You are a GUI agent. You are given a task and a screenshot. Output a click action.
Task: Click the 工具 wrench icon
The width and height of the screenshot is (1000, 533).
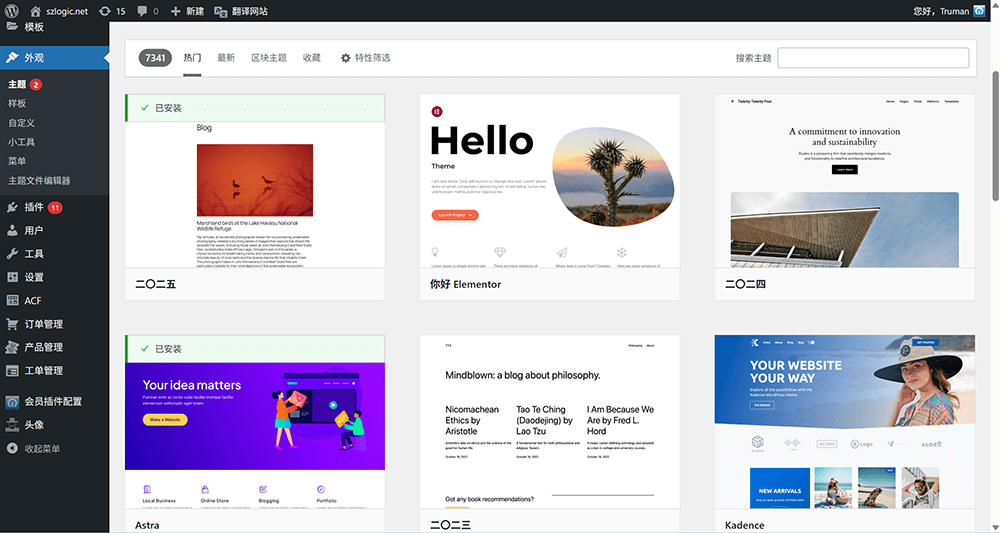click(x=12, y=254)
